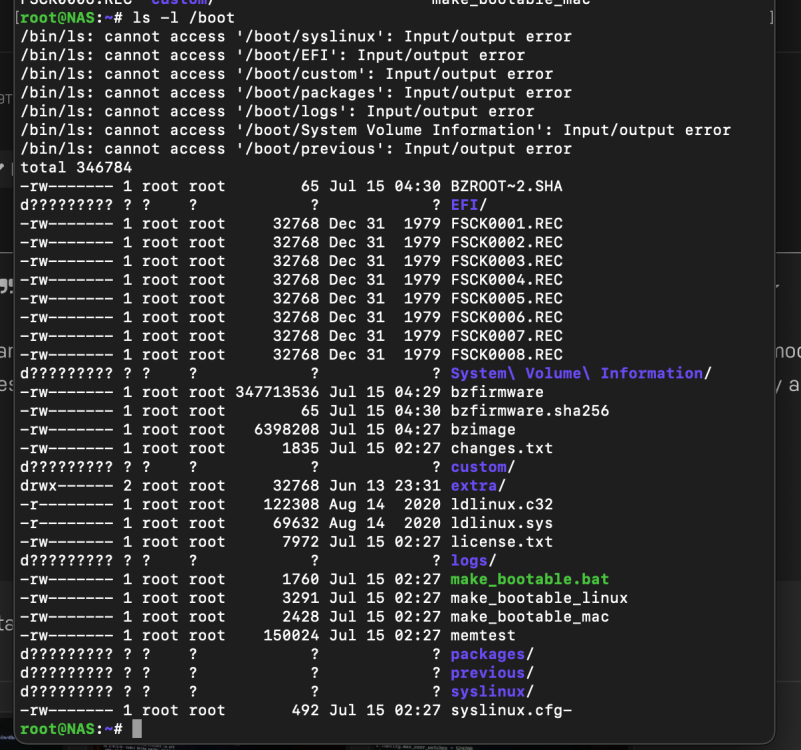The image size is (801, 750).
Task: Click the syslinux/ directory entry
Action: (492, 692)
